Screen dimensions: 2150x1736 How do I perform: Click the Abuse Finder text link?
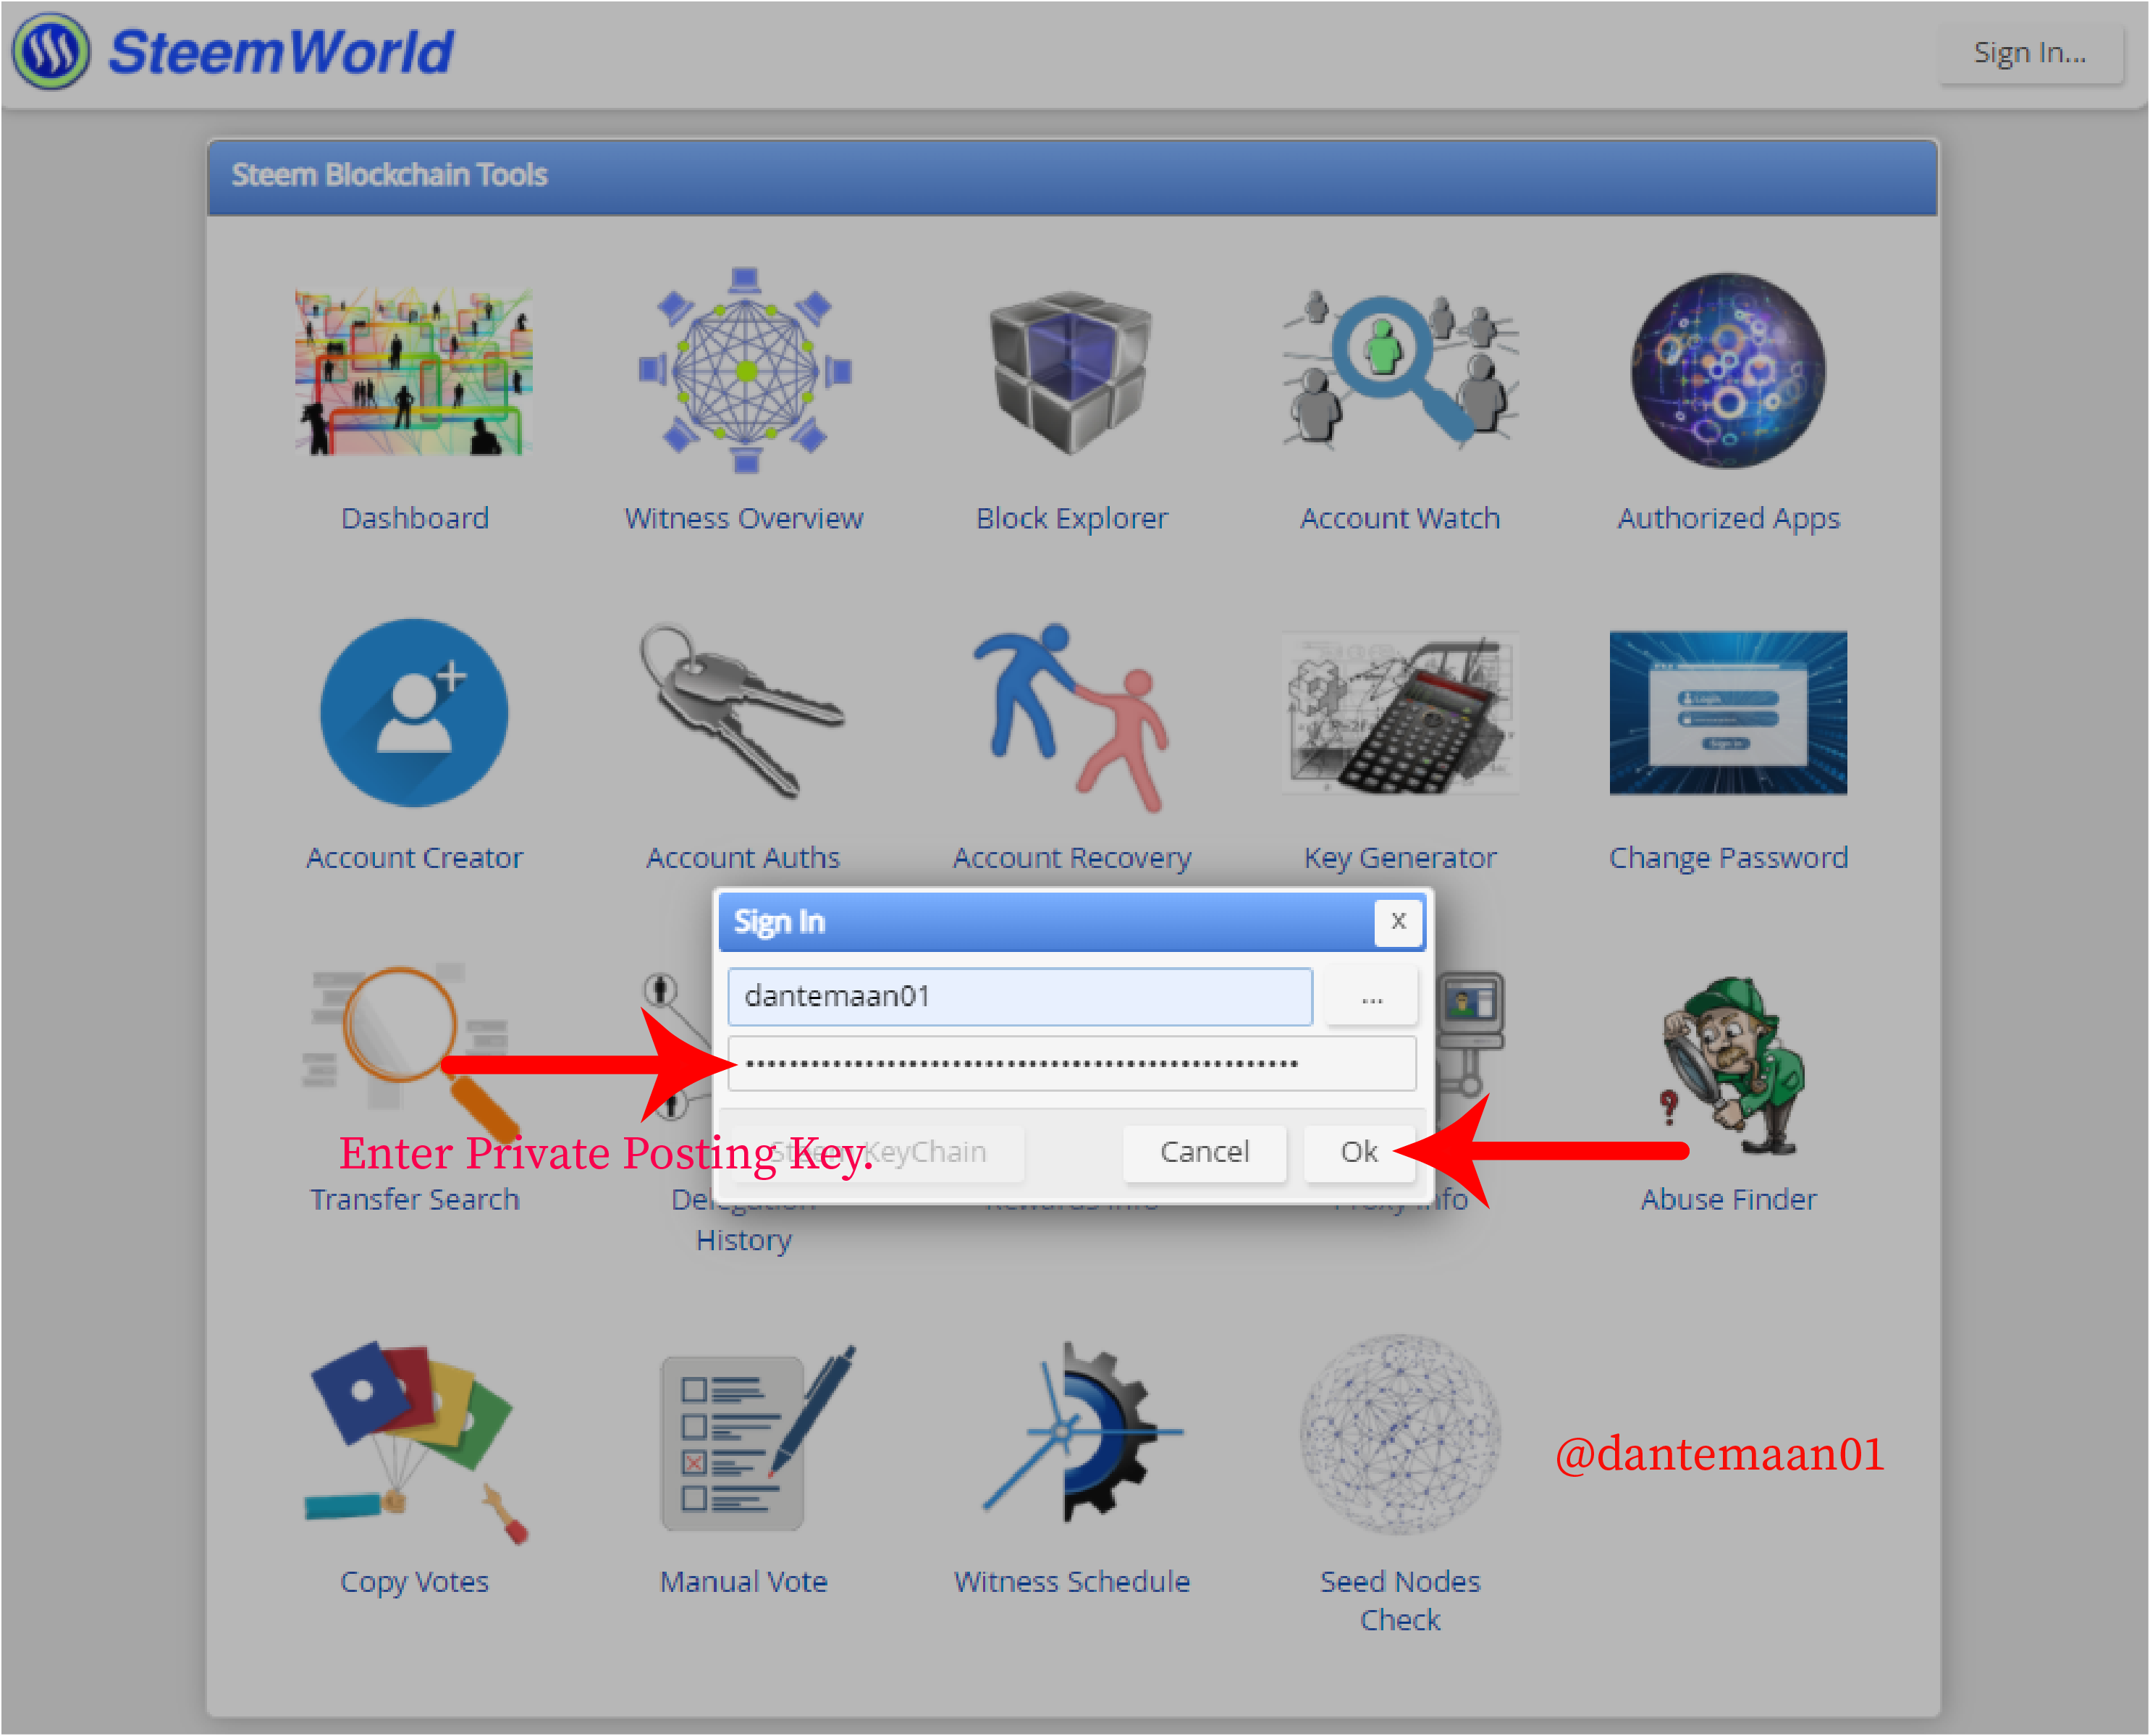pos(1728,1199)
